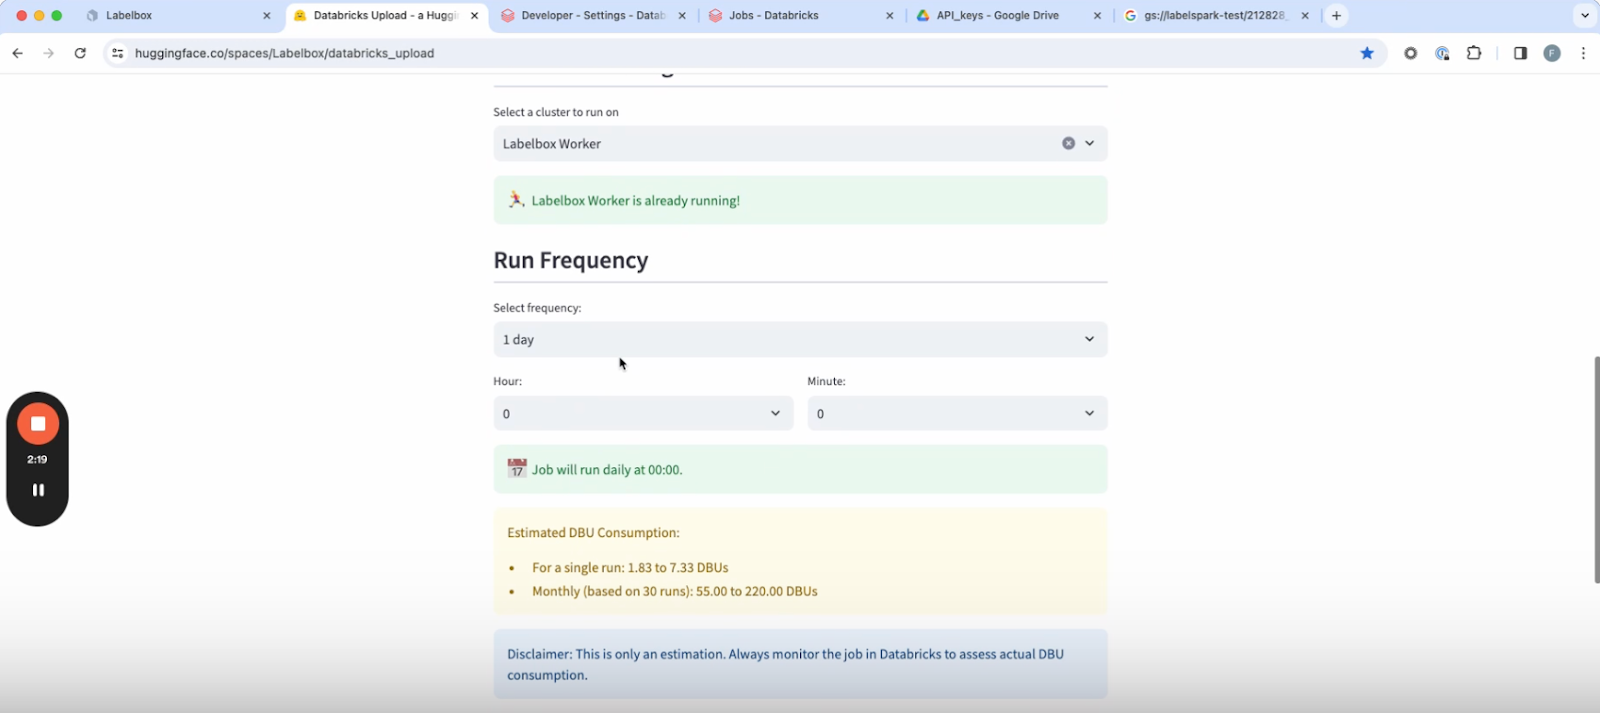Click 'Estimated DBU Consumption:' text
This screenshot has width=1600, height=713.
point(593,533)
